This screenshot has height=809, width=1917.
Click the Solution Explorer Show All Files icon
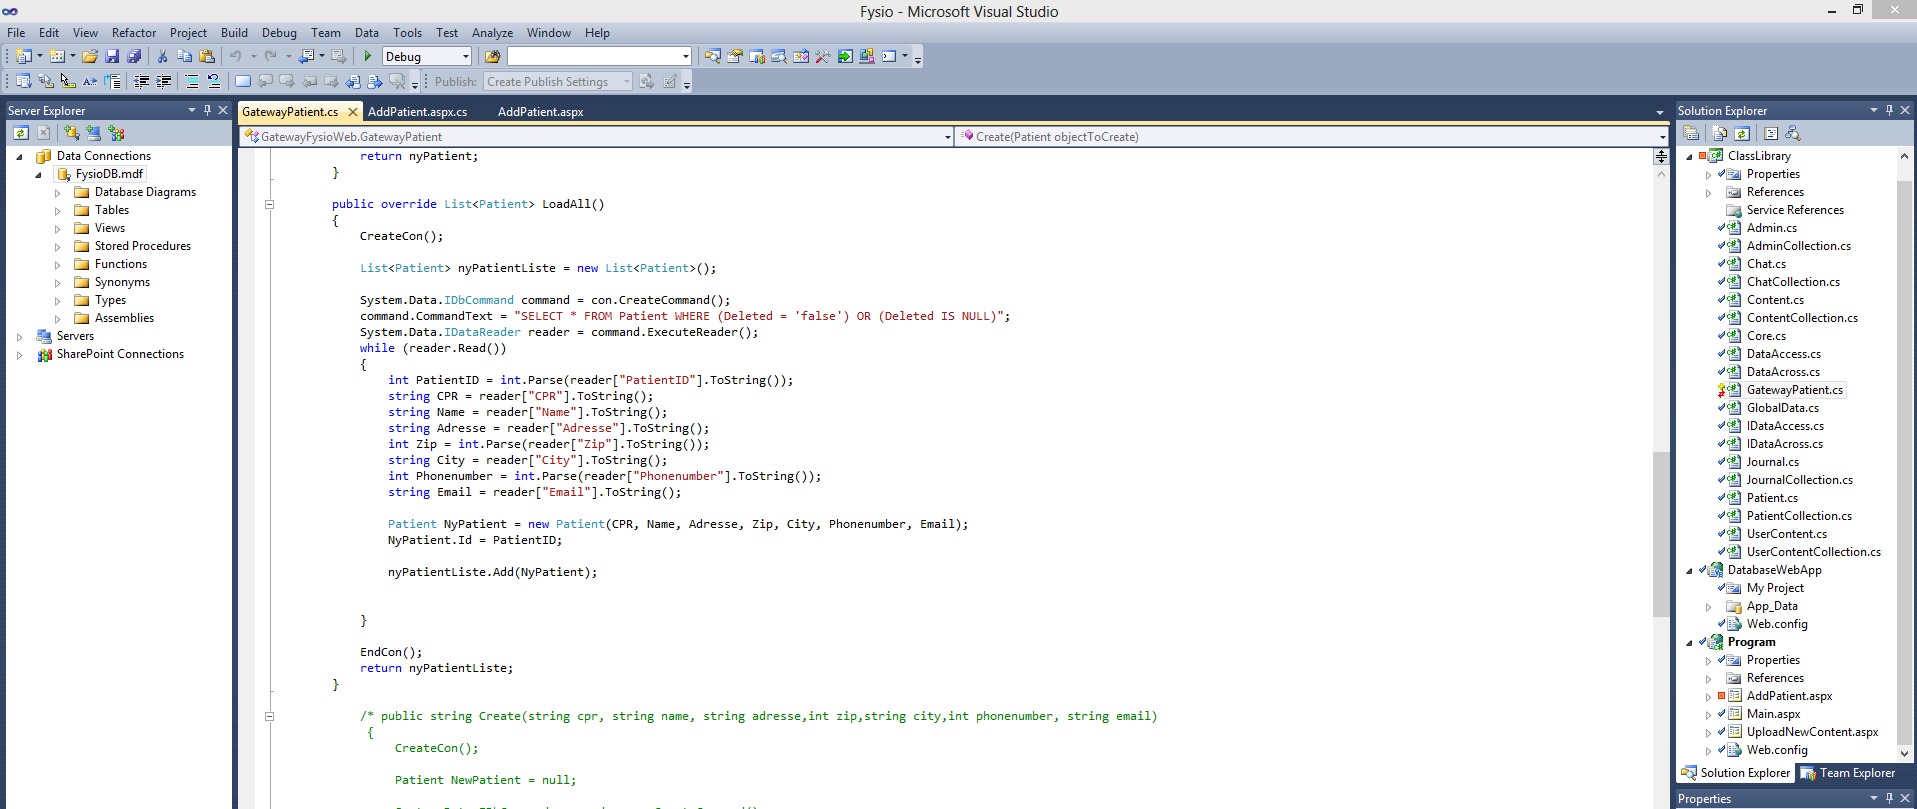tap(1719, 133)
